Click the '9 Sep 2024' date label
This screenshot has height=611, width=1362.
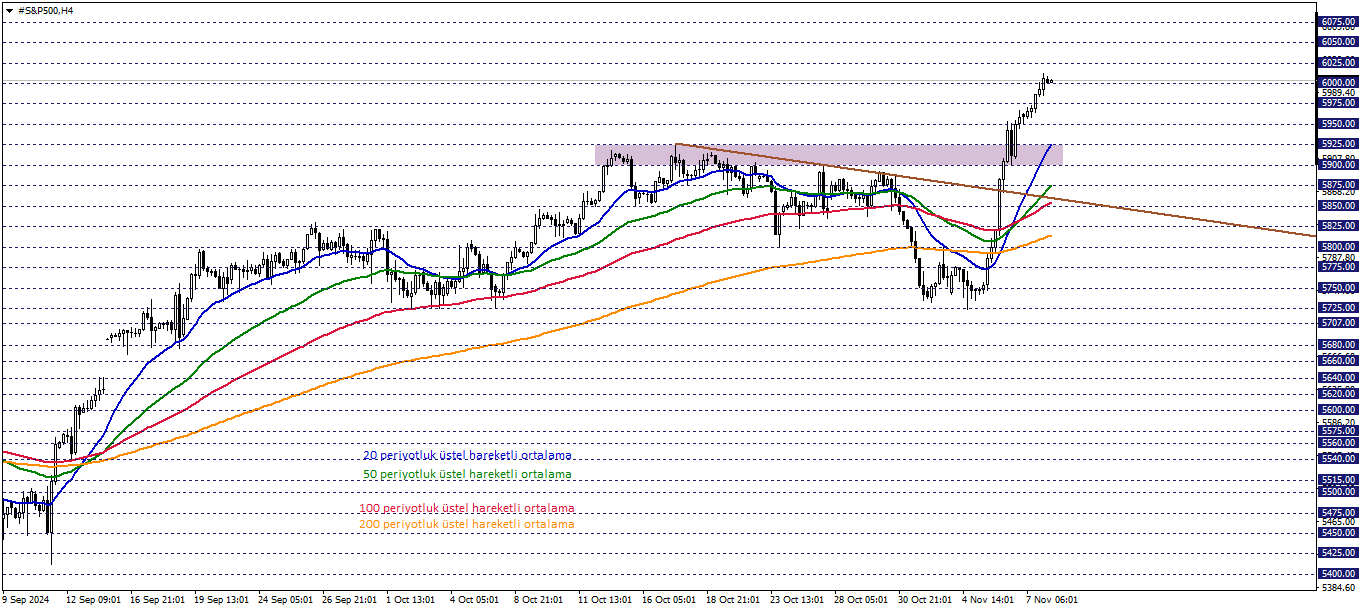click(x=27, y=600)
